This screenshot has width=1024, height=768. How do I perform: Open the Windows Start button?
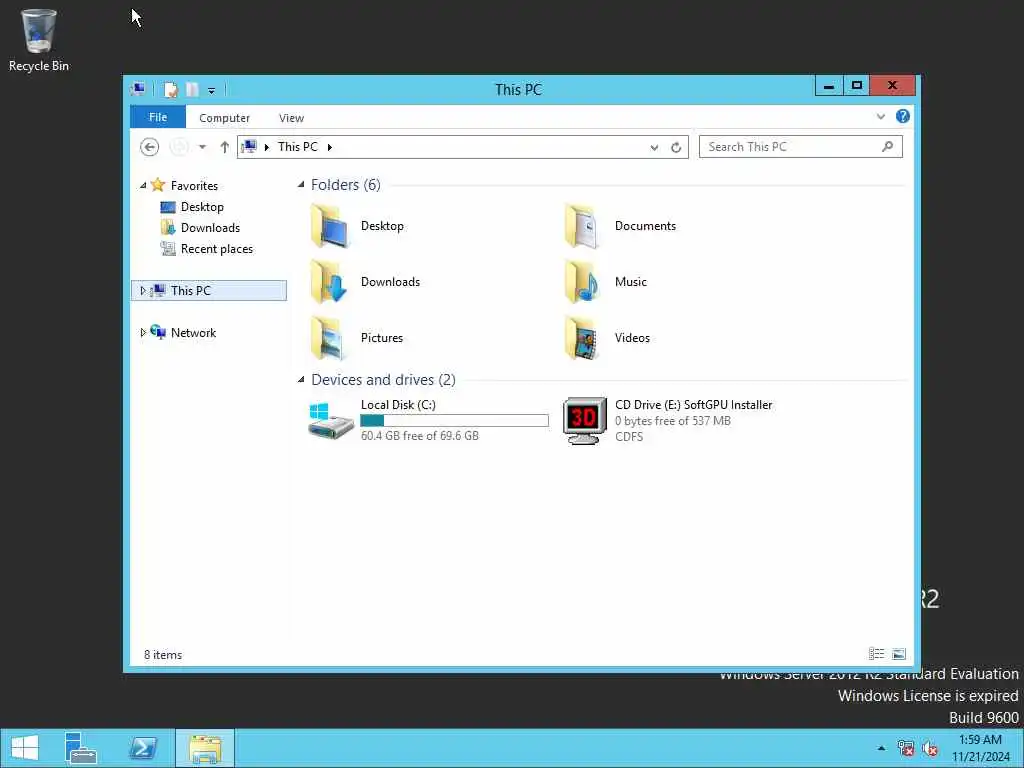(25, 748)
